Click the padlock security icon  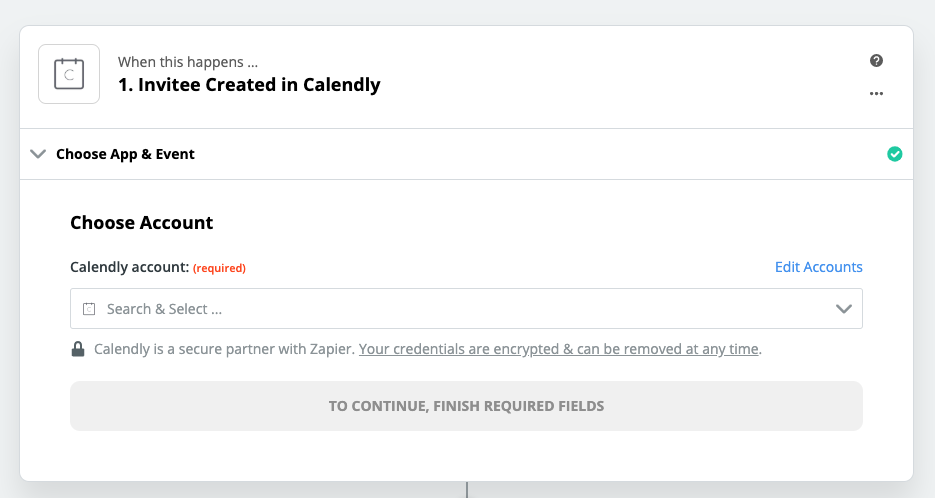[x=78, y=349]
